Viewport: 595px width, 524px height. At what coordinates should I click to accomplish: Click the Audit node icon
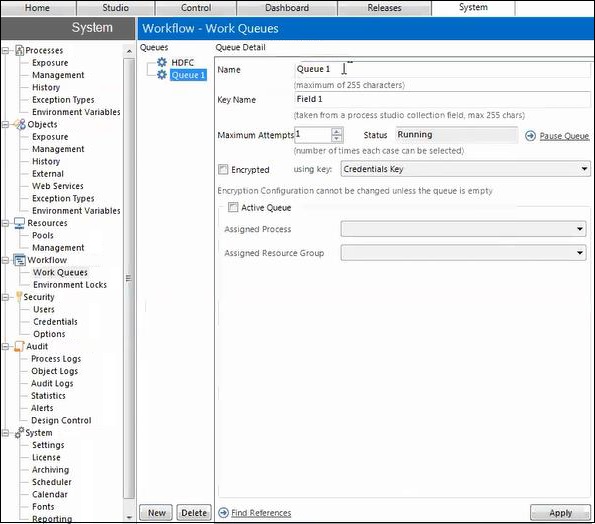19,346
